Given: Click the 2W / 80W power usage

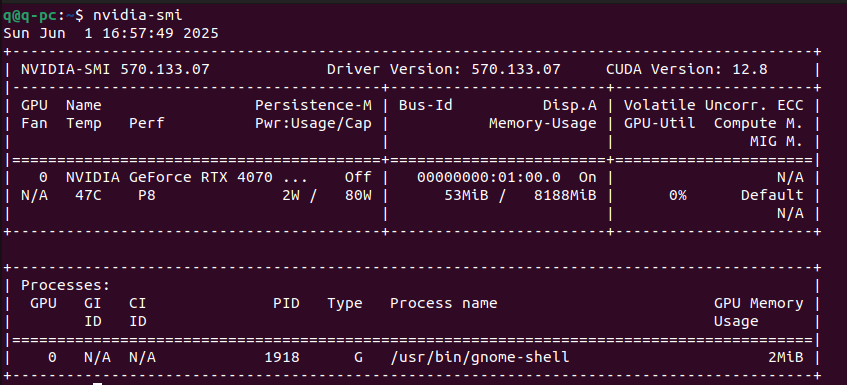Looking at the screenshot, I should point(327,195).
